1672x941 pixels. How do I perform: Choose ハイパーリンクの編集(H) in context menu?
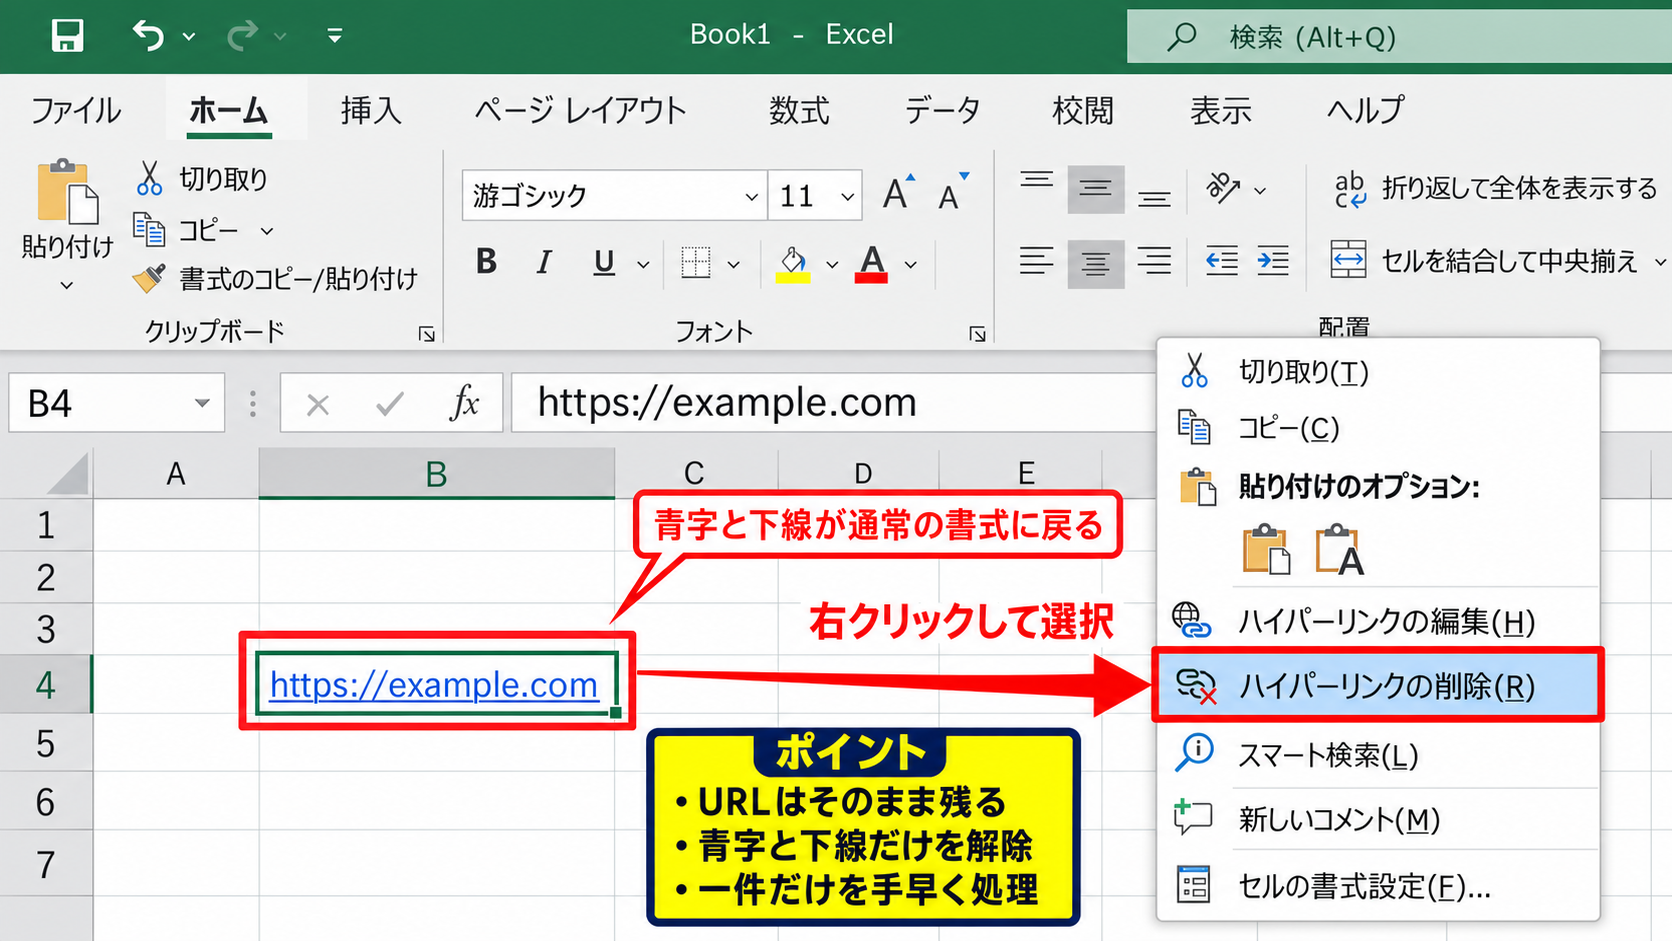click(x=1378, y=621)
